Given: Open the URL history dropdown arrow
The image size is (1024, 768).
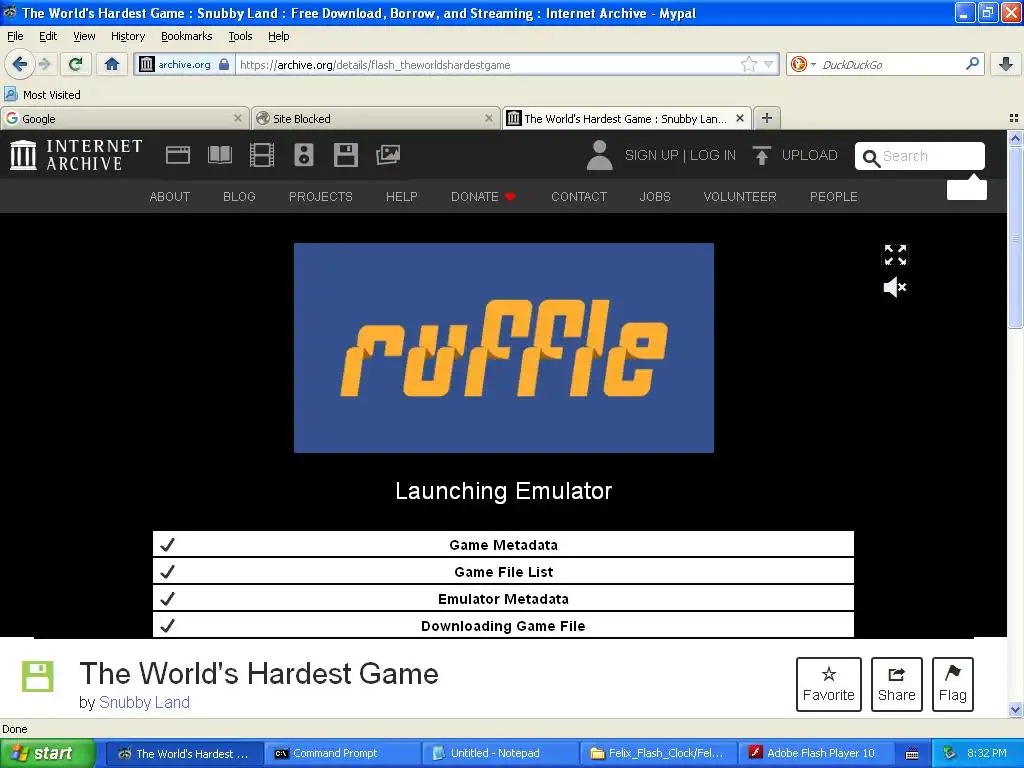Looking at the screenshot, I should pyautogui.click(x=769, y=64).
